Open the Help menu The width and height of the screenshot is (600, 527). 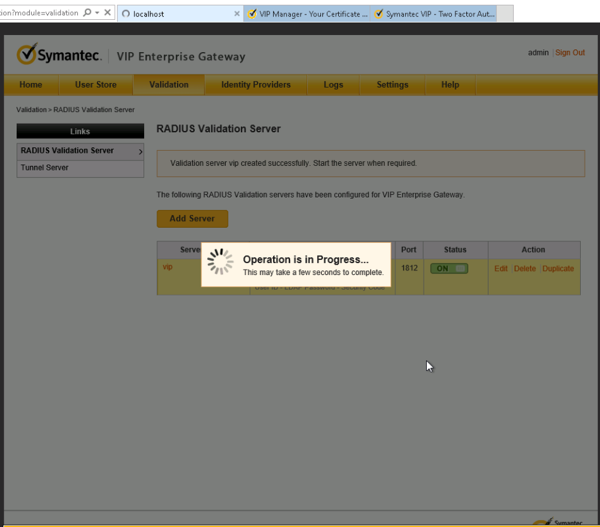click(450, 85)
